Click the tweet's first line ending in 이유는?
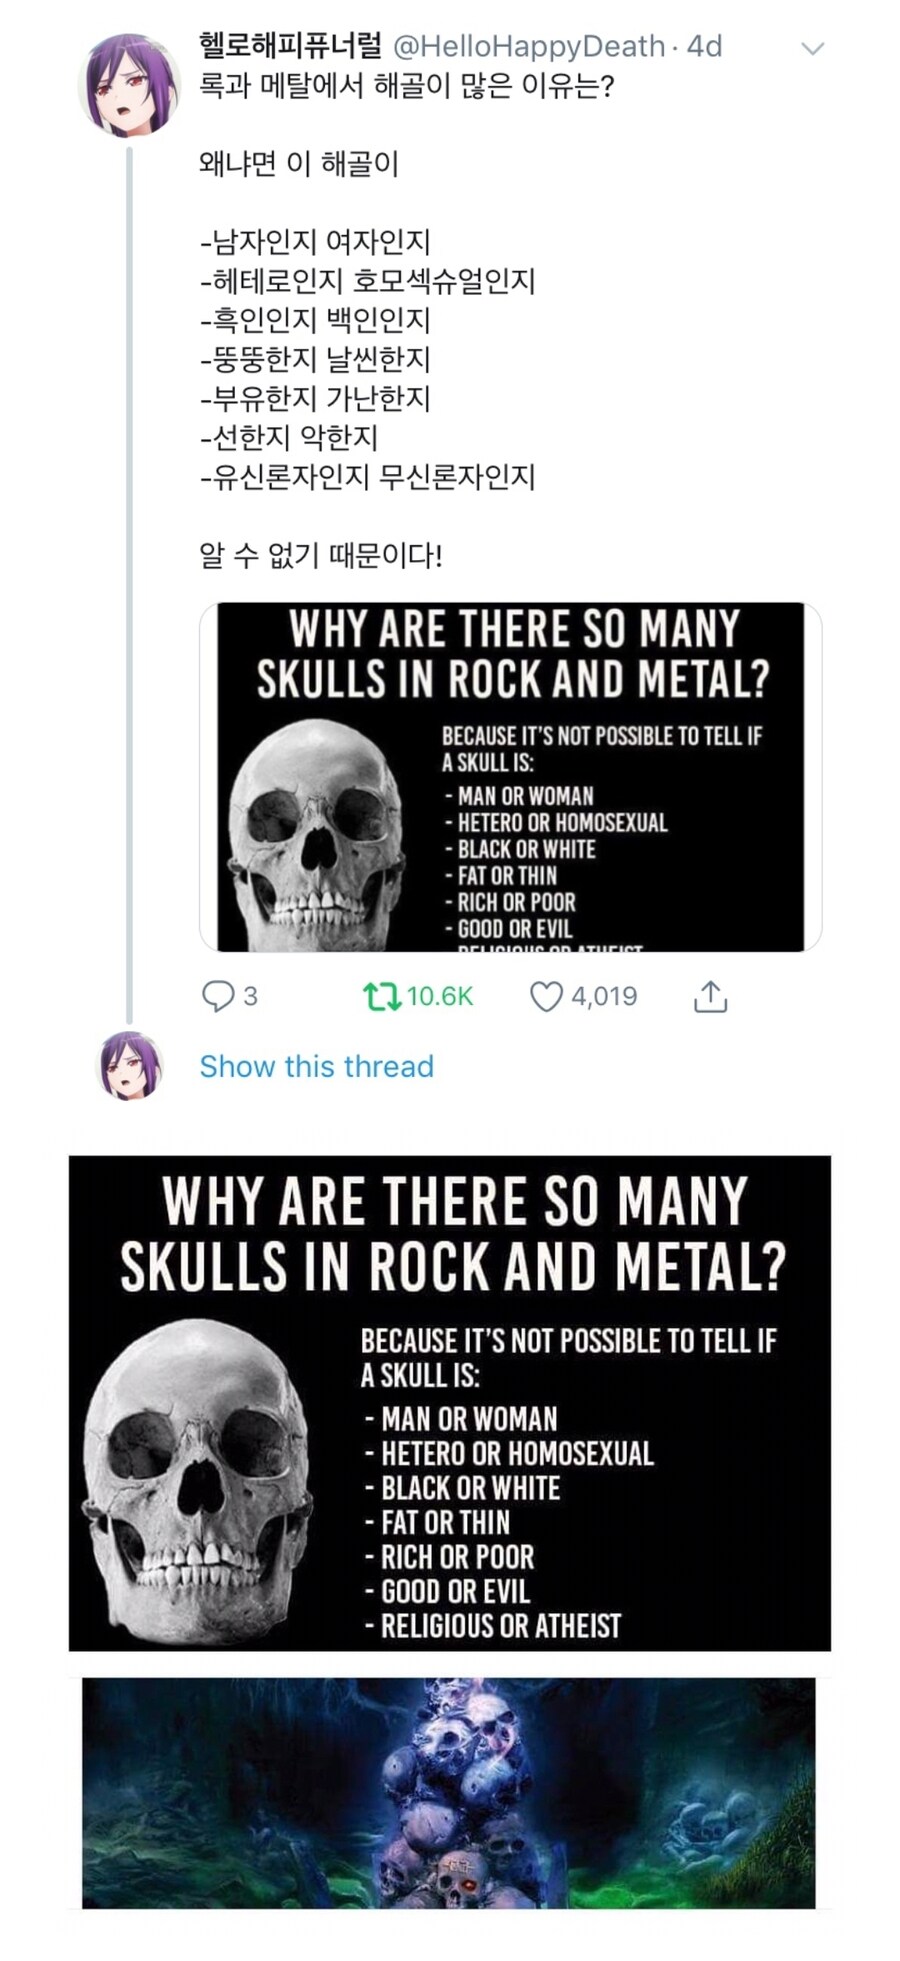 pyautogui.click(x=406, y=86)
